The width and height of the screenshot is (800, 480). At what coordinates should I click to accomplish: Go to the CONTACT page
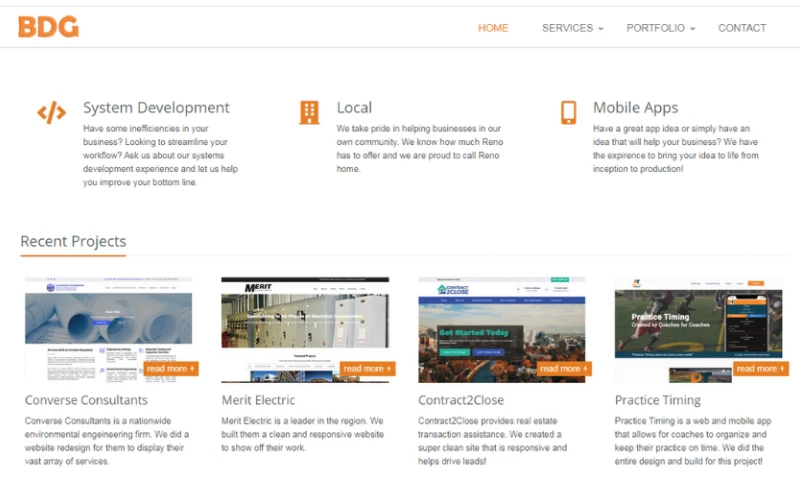(x=742, y=28)
